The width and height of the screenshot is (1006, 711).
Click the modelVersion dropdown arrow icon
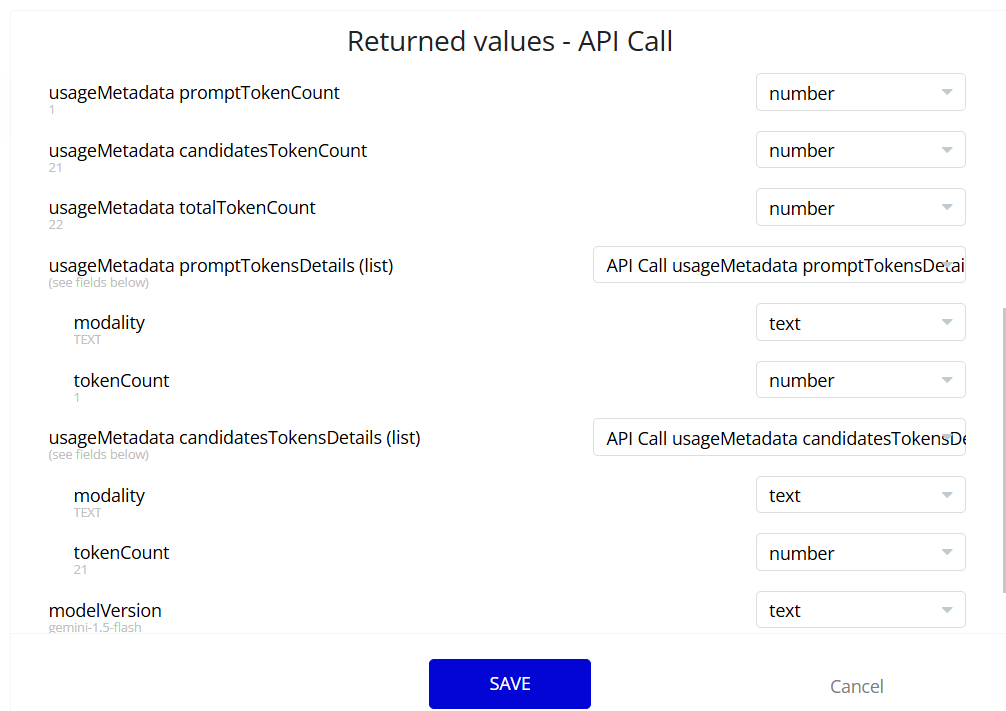coord(946,610)
